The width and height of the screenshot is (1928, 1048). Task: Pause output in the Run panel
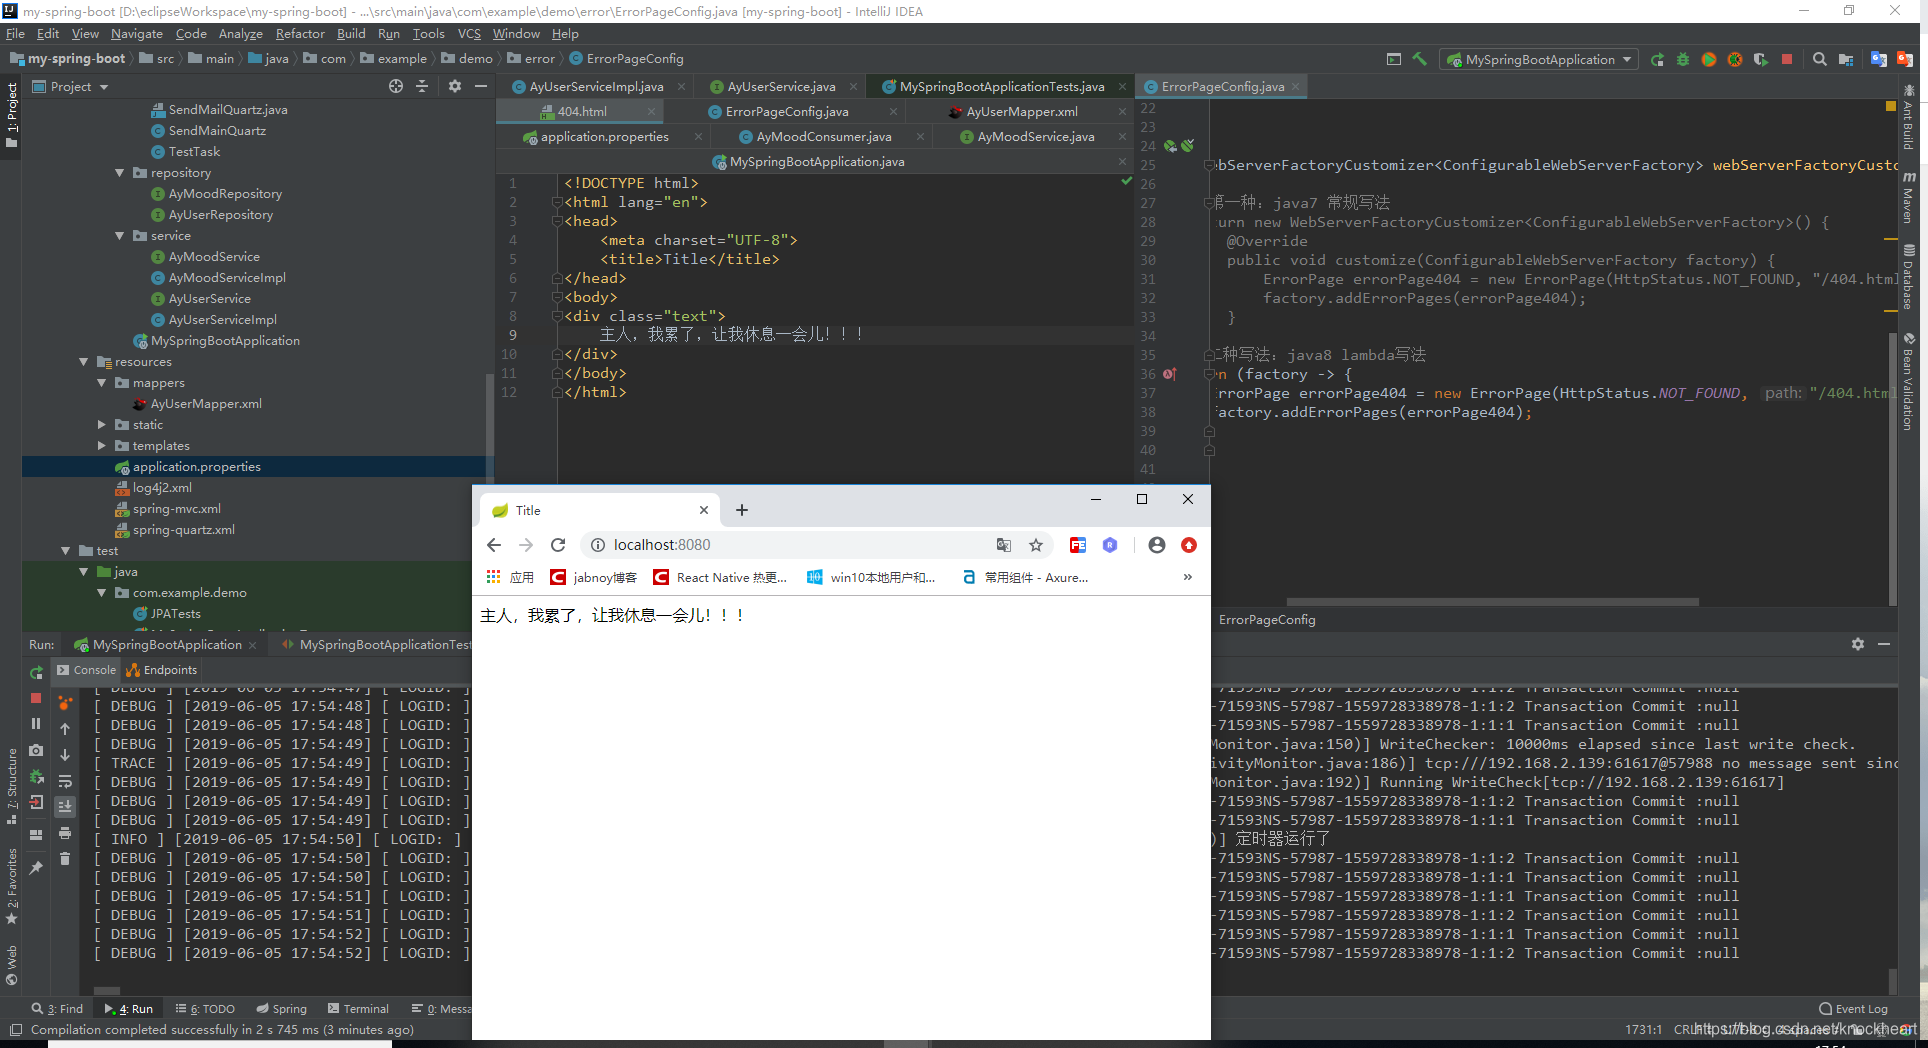click(36, 723)
